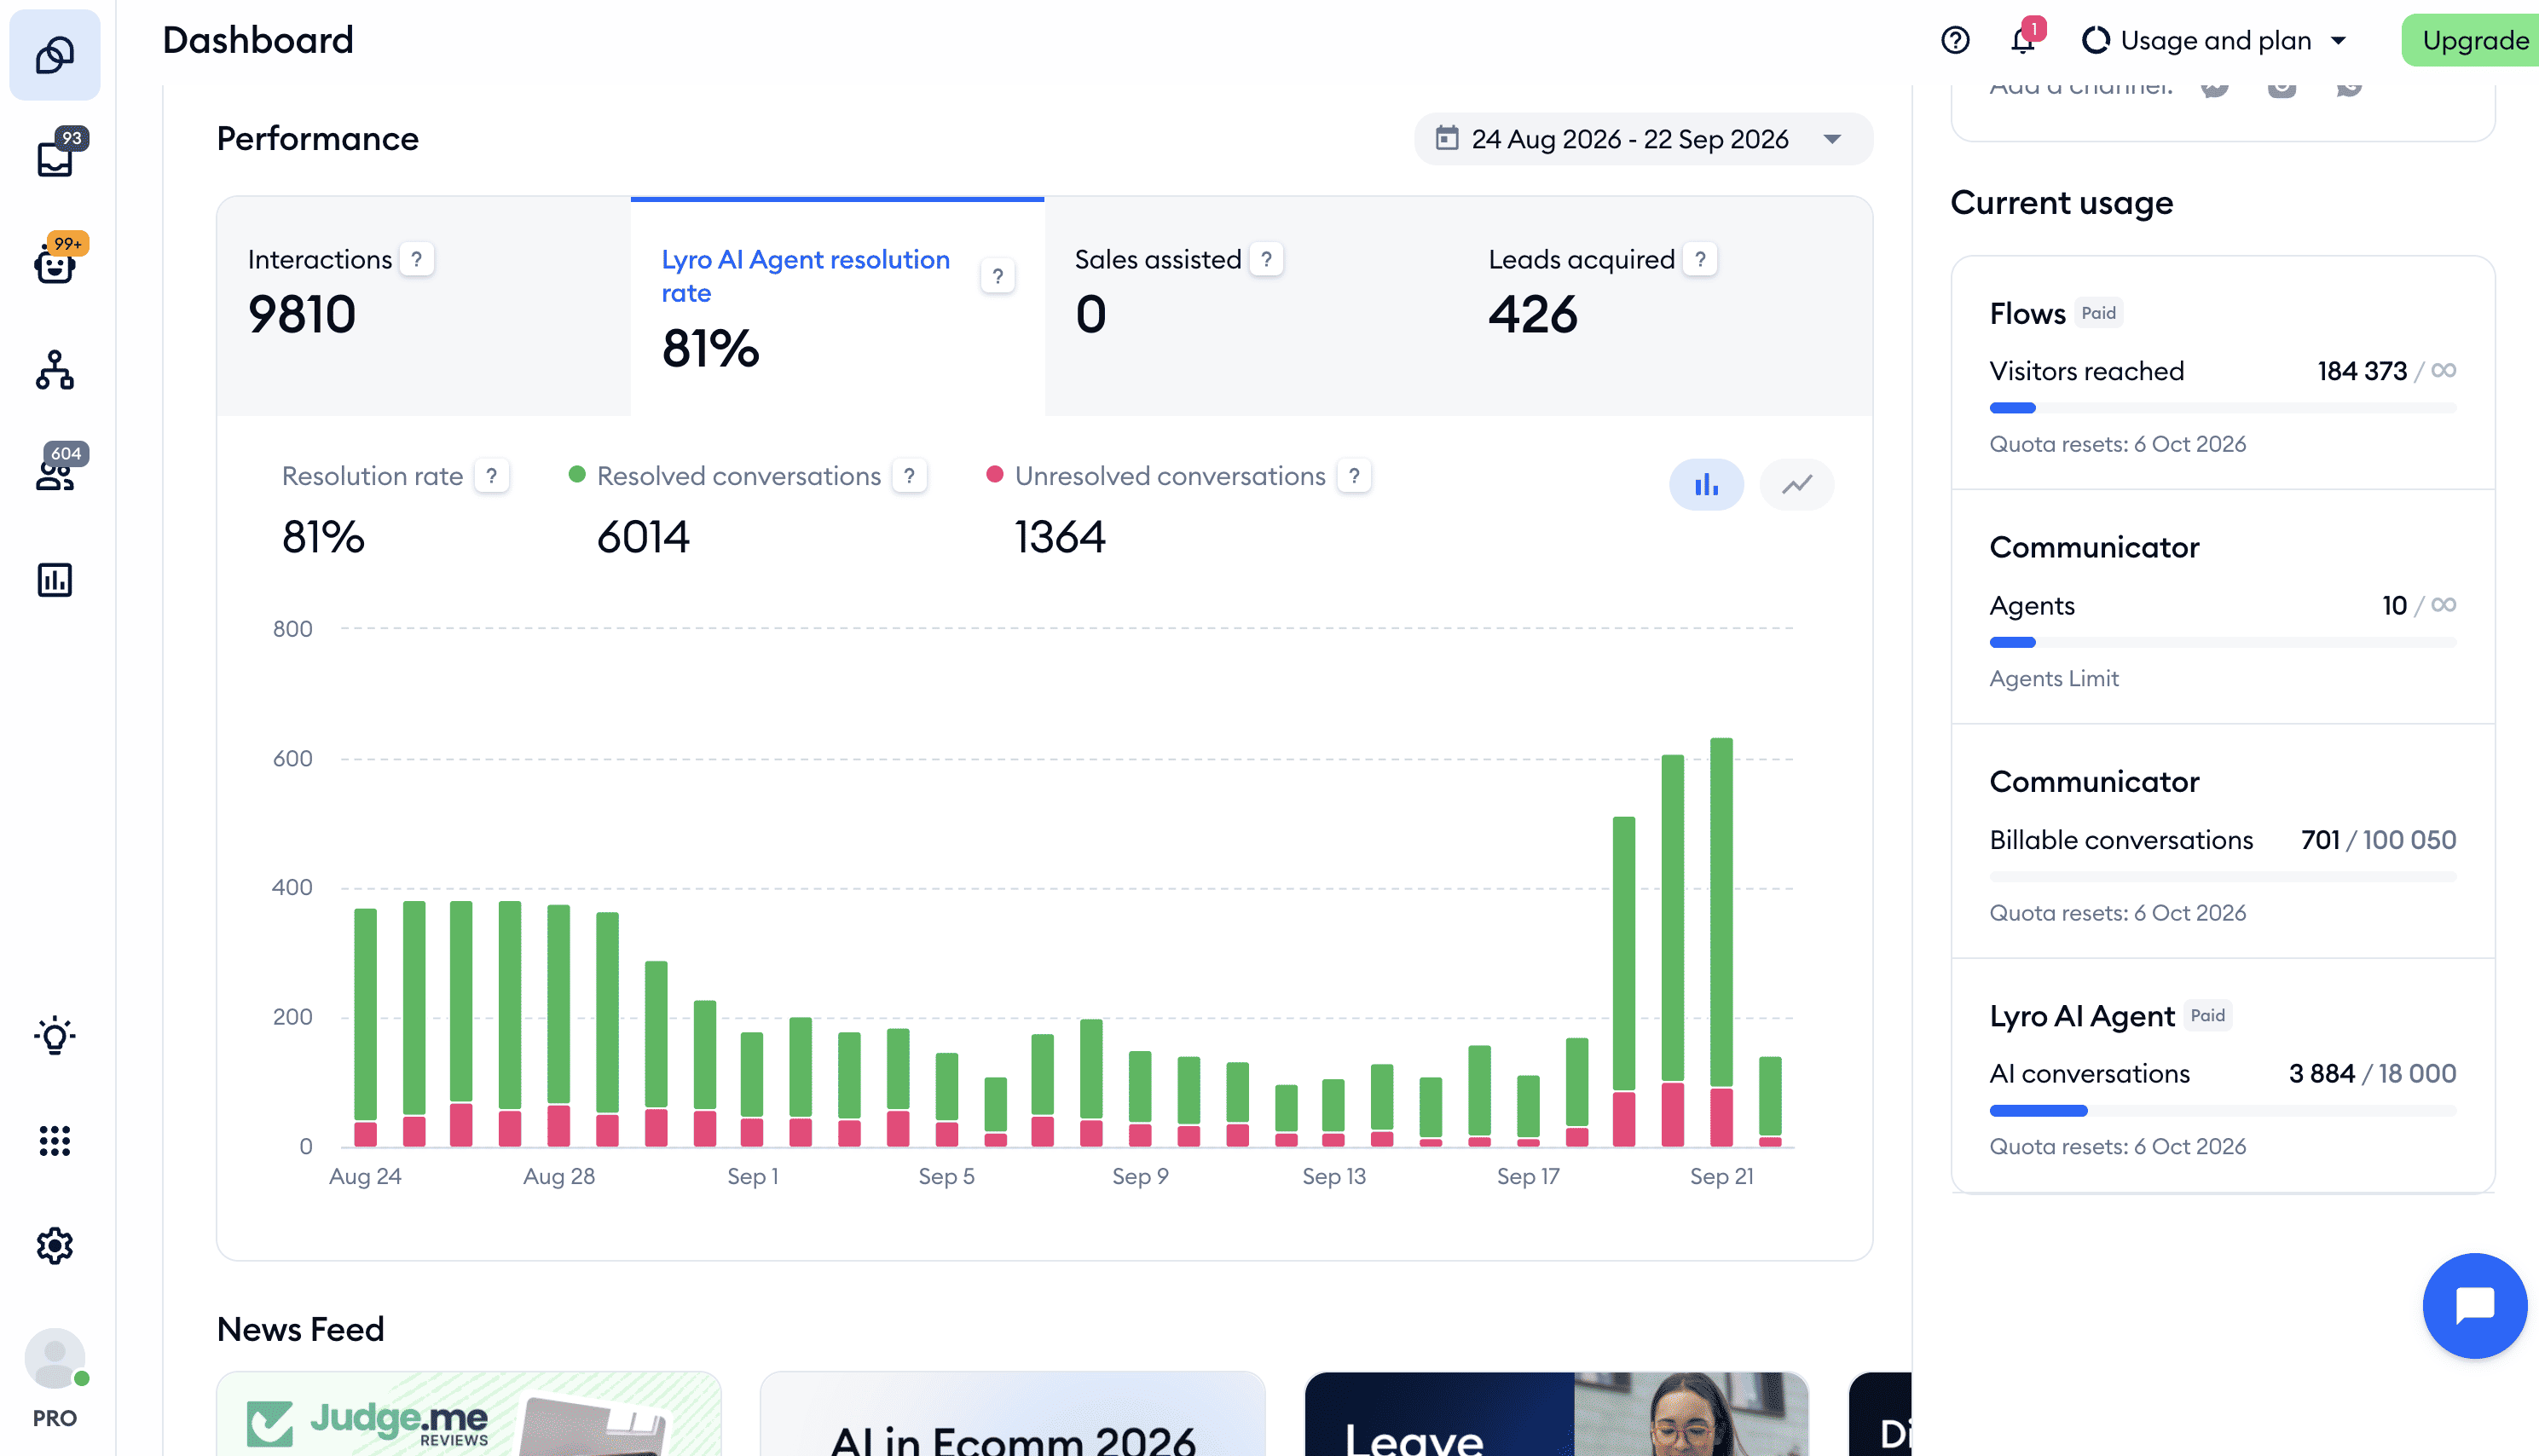Viewport: 2539px width, 1456px height.
Task: Click the help icon next to Interactions
Action: pos(417,259)
